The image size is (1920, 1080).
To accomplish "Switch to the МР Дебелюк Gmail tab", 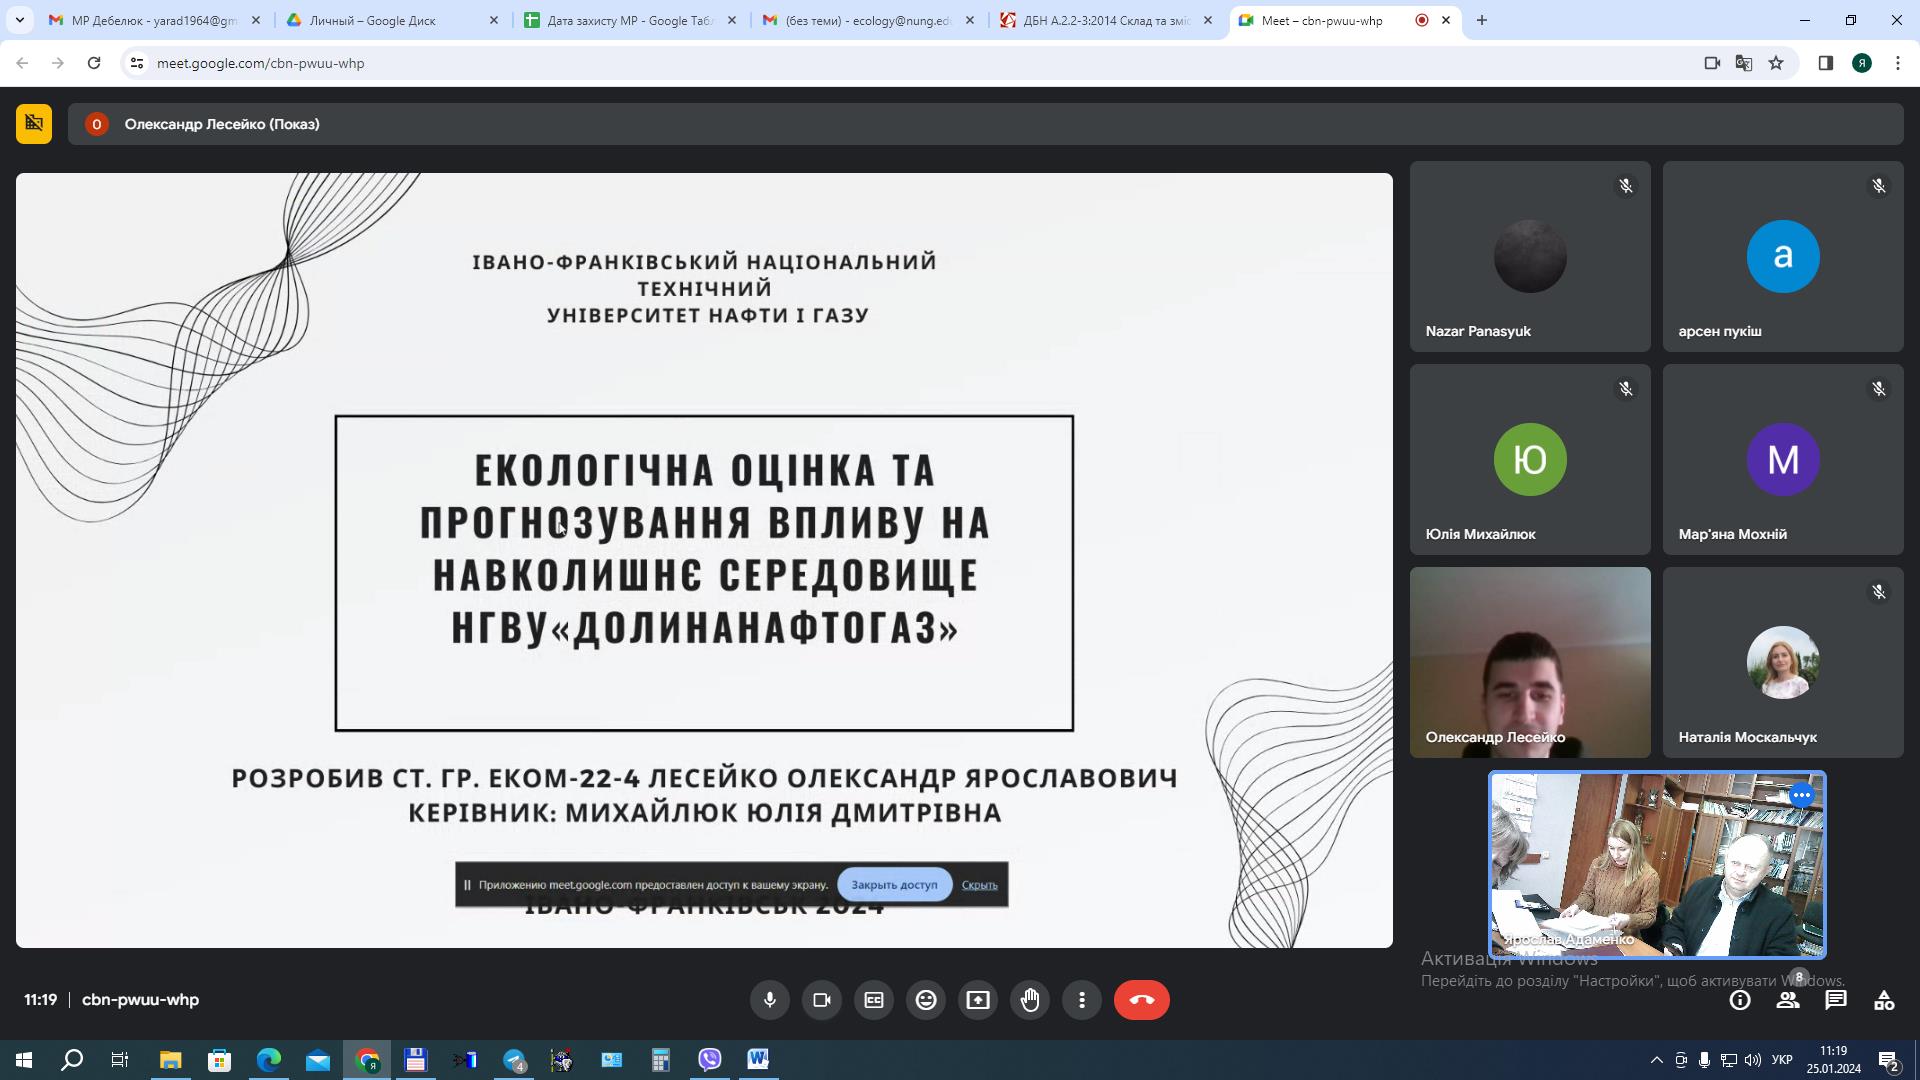I will point(155,20).
